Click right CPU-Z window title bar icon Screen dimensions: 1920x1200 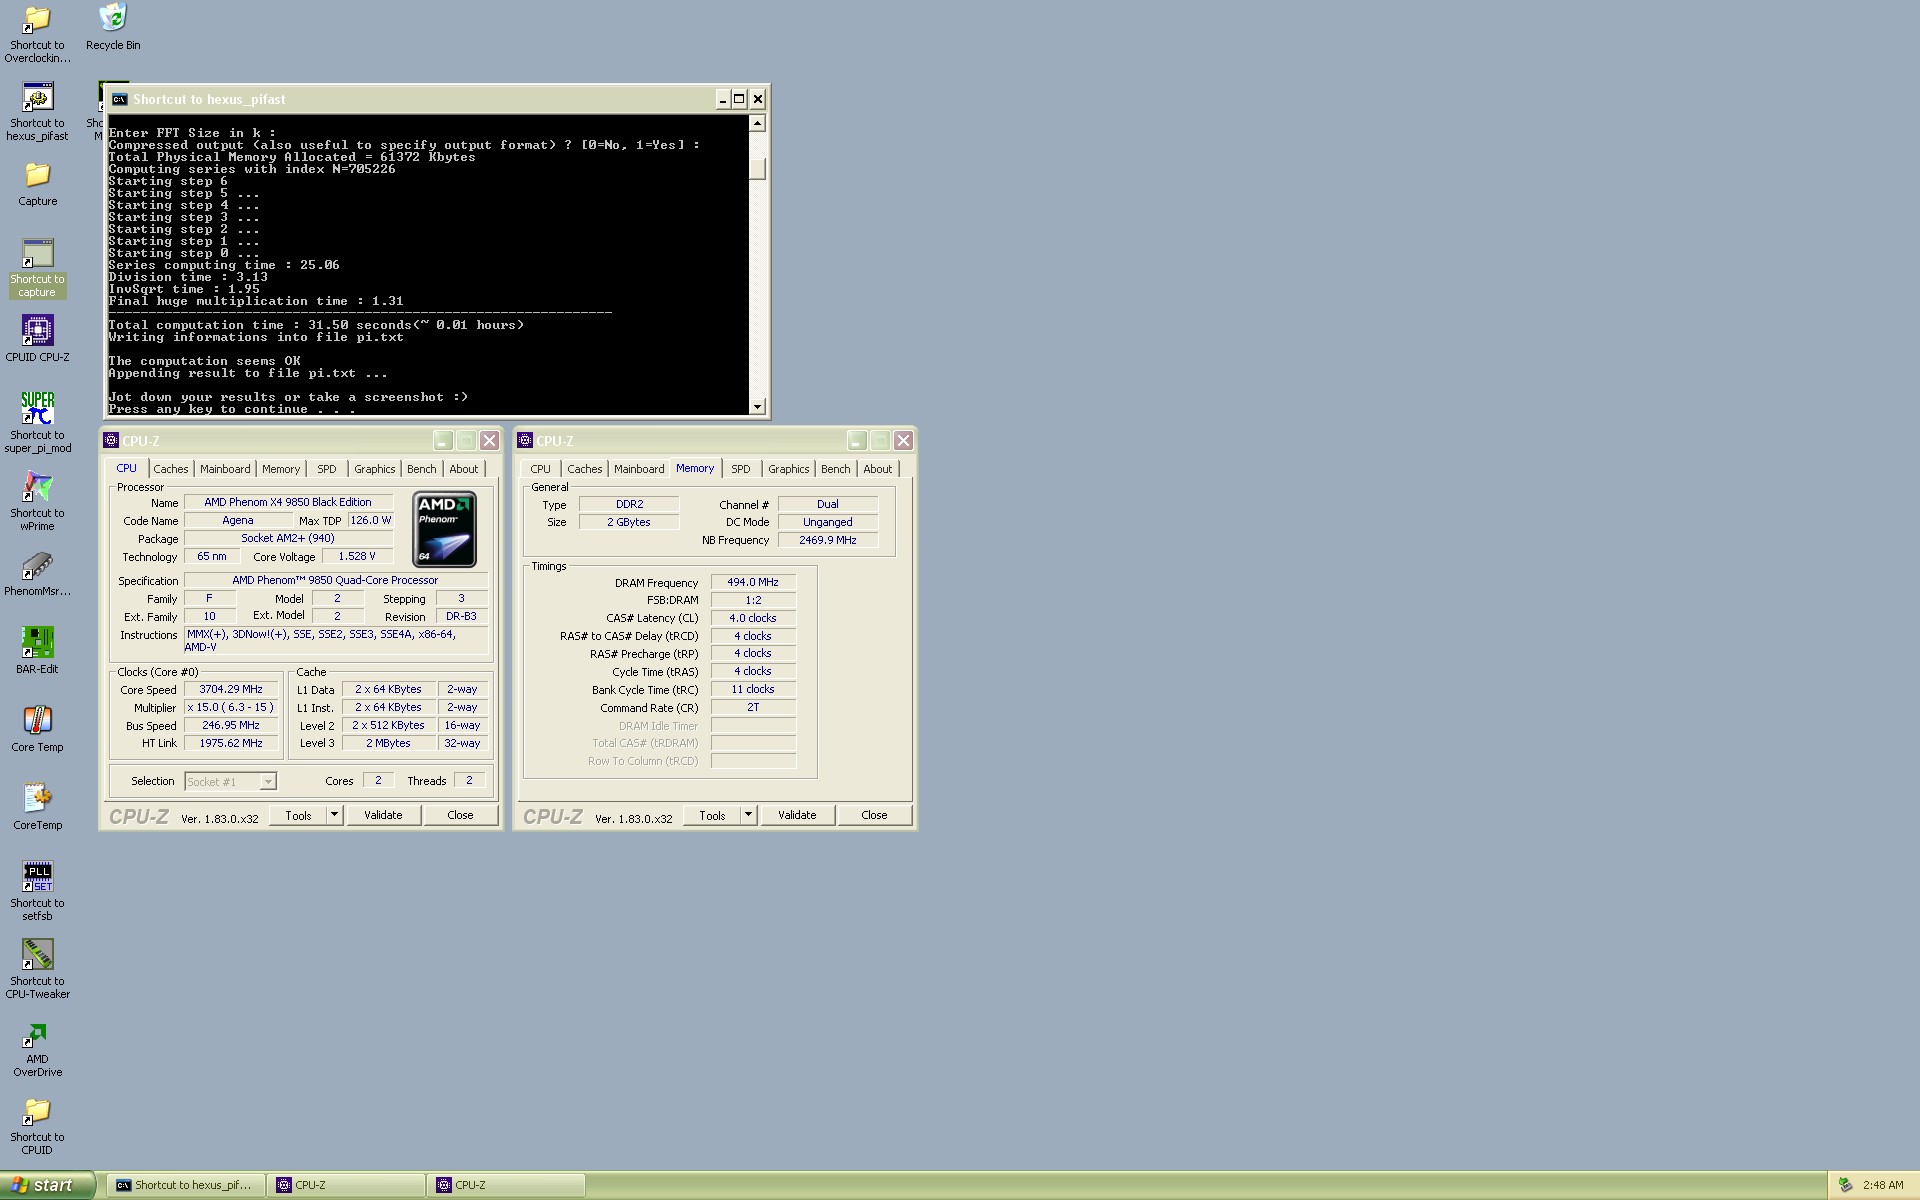pyautogui.click(x=525, y=440)
